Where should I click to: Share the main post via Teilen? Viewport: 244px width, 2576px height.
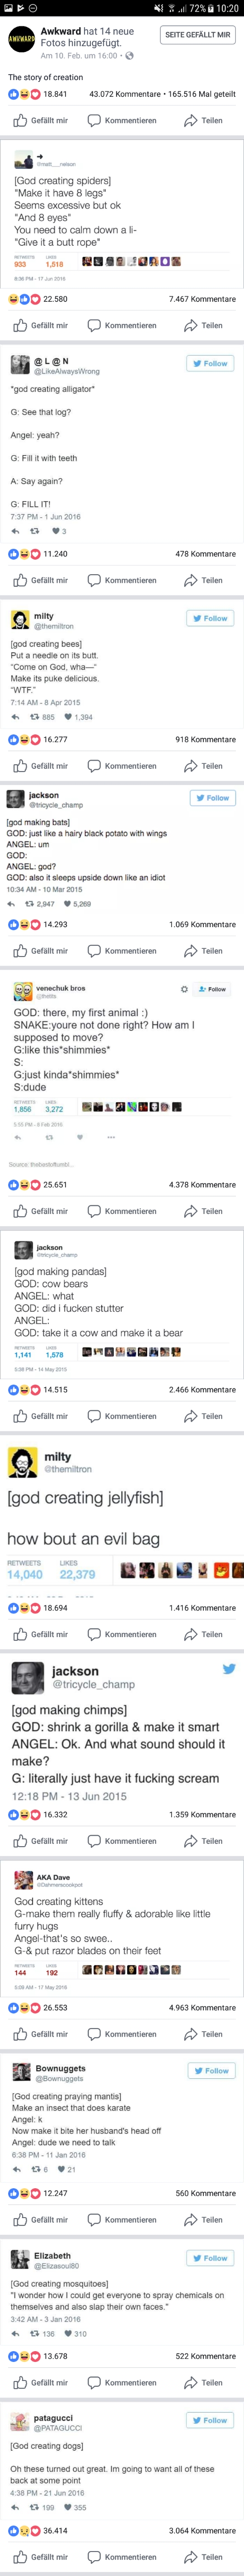(x=203, y=121)
